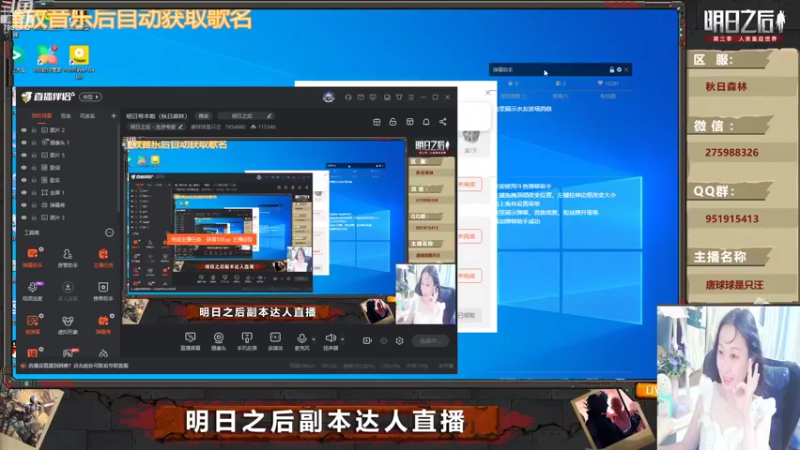The image size is (800, 450).
Task: Open the 虚拟形象 tool
Action: [x=67, y=324]
